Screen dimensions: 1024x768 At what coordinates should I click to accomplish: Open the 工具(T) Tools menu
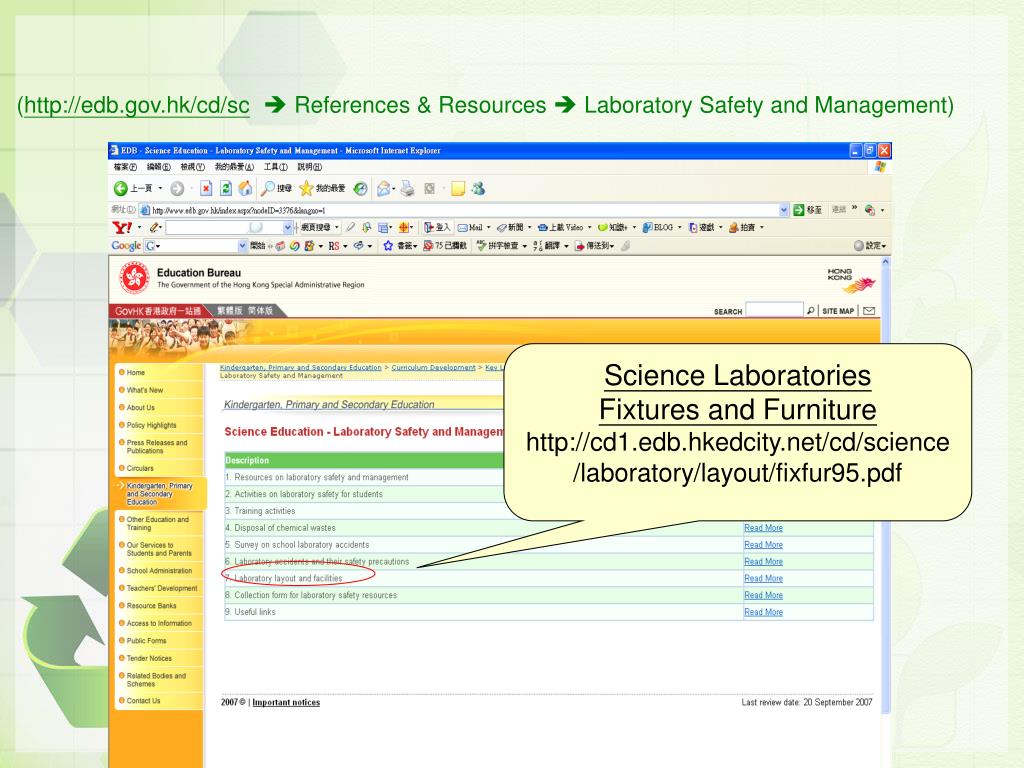coord(276,167)
